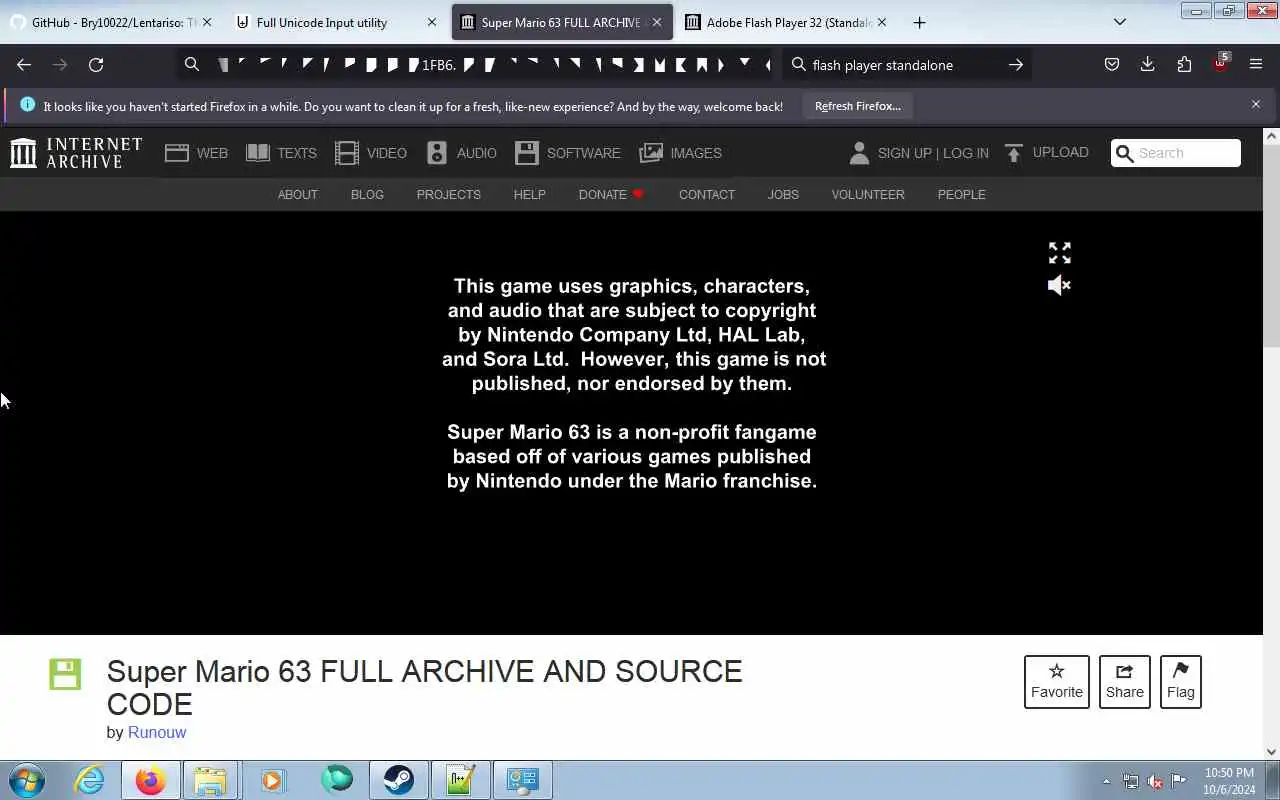Open the Runouw uploader link
The image size is (1280, 800).
[x=157, y=732]
